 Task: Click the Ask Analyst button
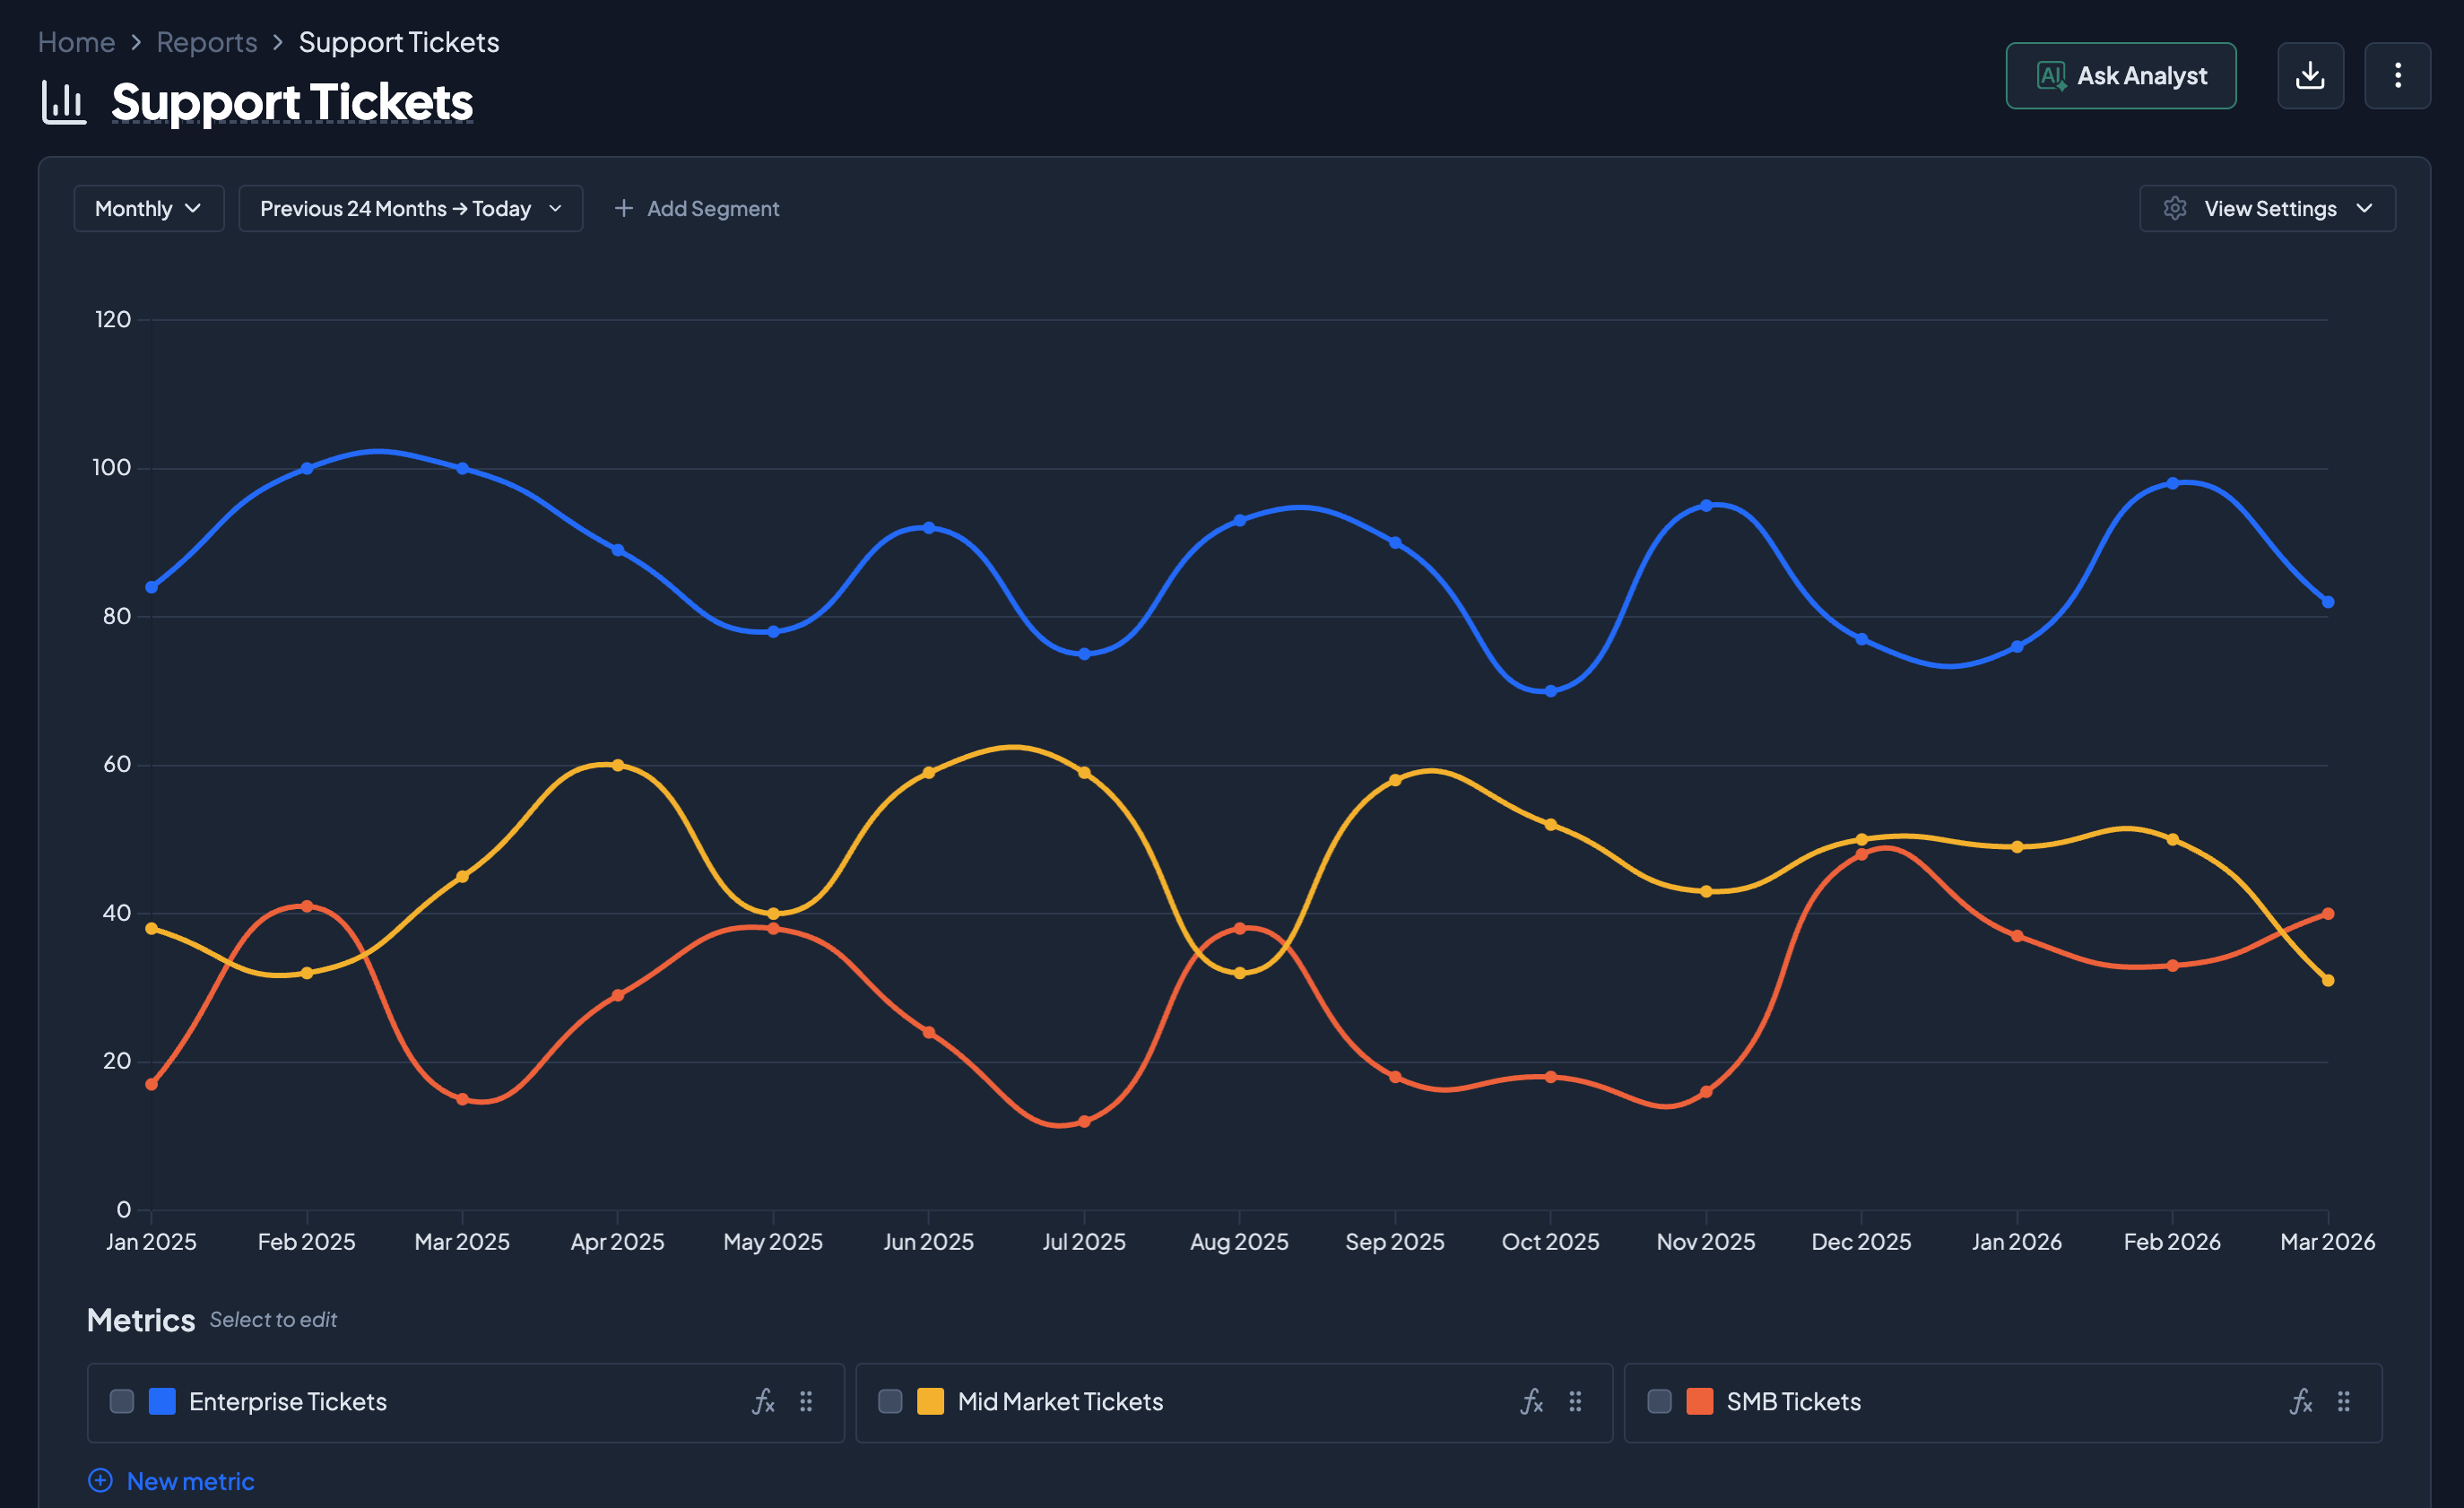point(2120,76)
